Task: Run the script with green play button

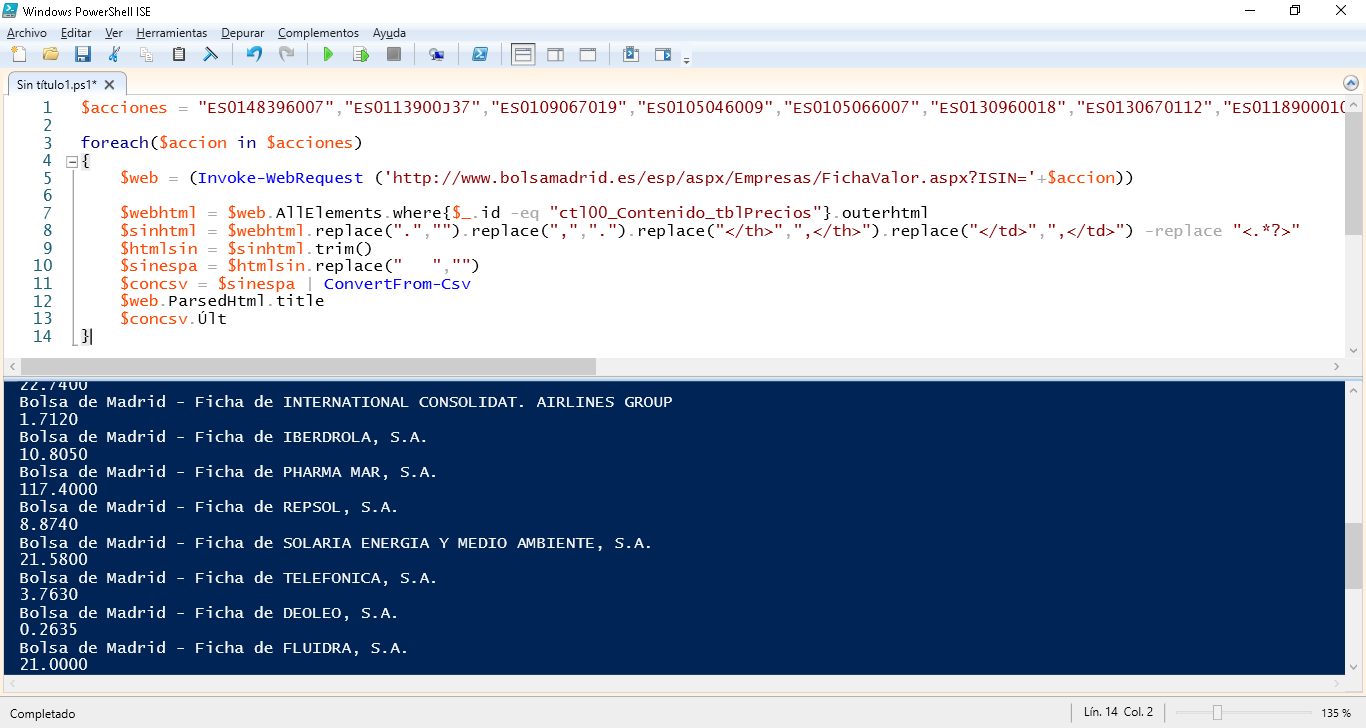Action: tap(327, 54)
